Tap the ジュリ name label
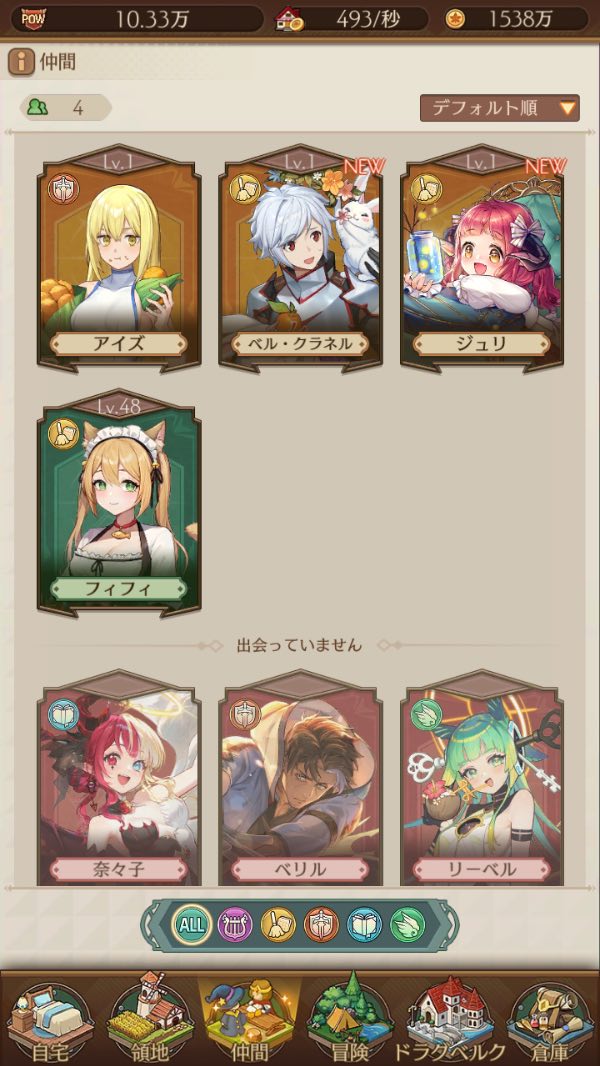600x1066 pixels. 481,344
